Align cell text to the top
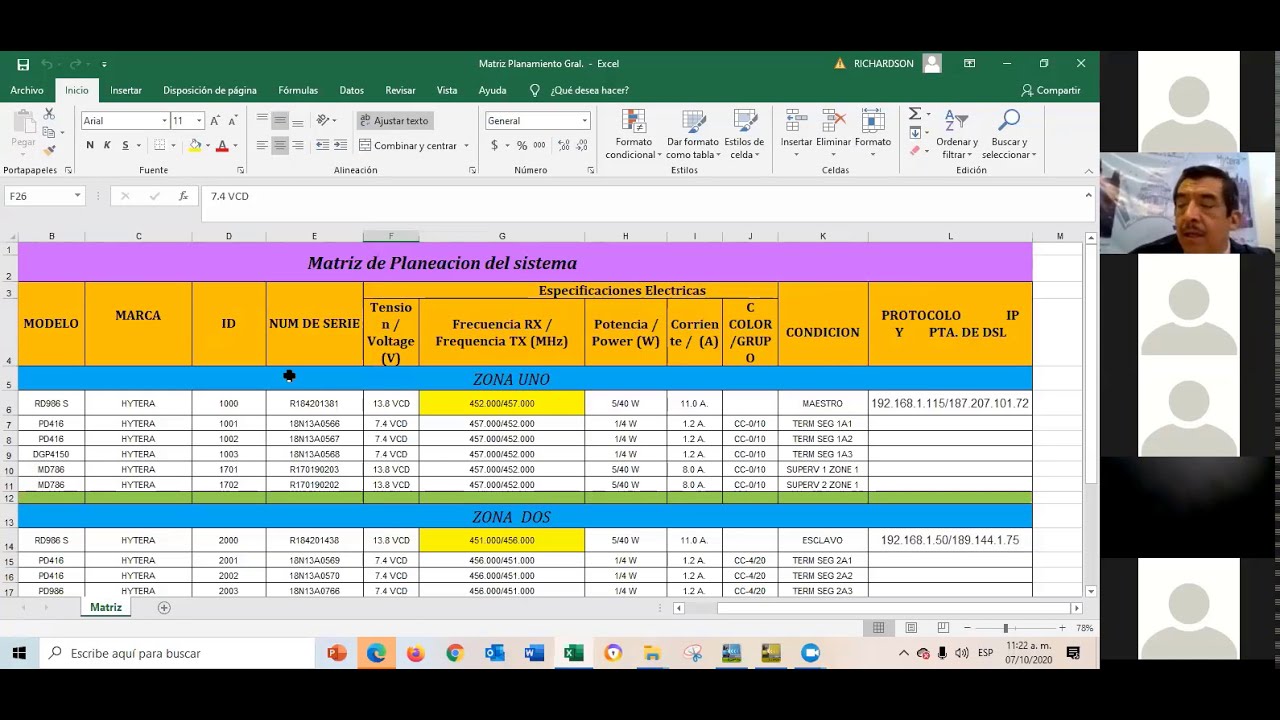Image resolution: width=1280 pixels, height=720 pixels. pyautogui.click(x=262, y=120)
